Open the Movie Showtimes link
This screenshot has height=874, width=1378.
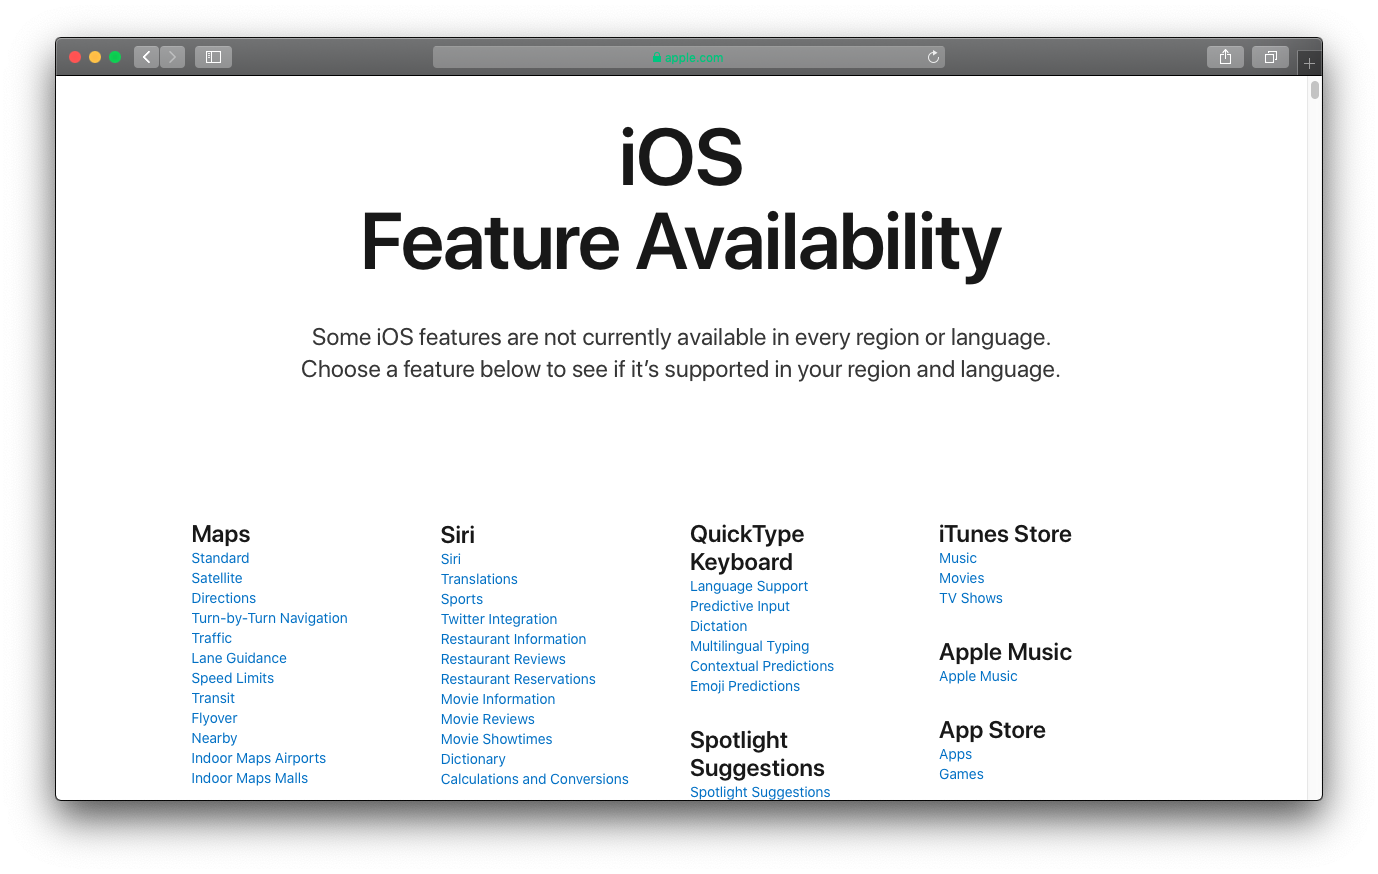pyautogui.click(x=497, y=739)
